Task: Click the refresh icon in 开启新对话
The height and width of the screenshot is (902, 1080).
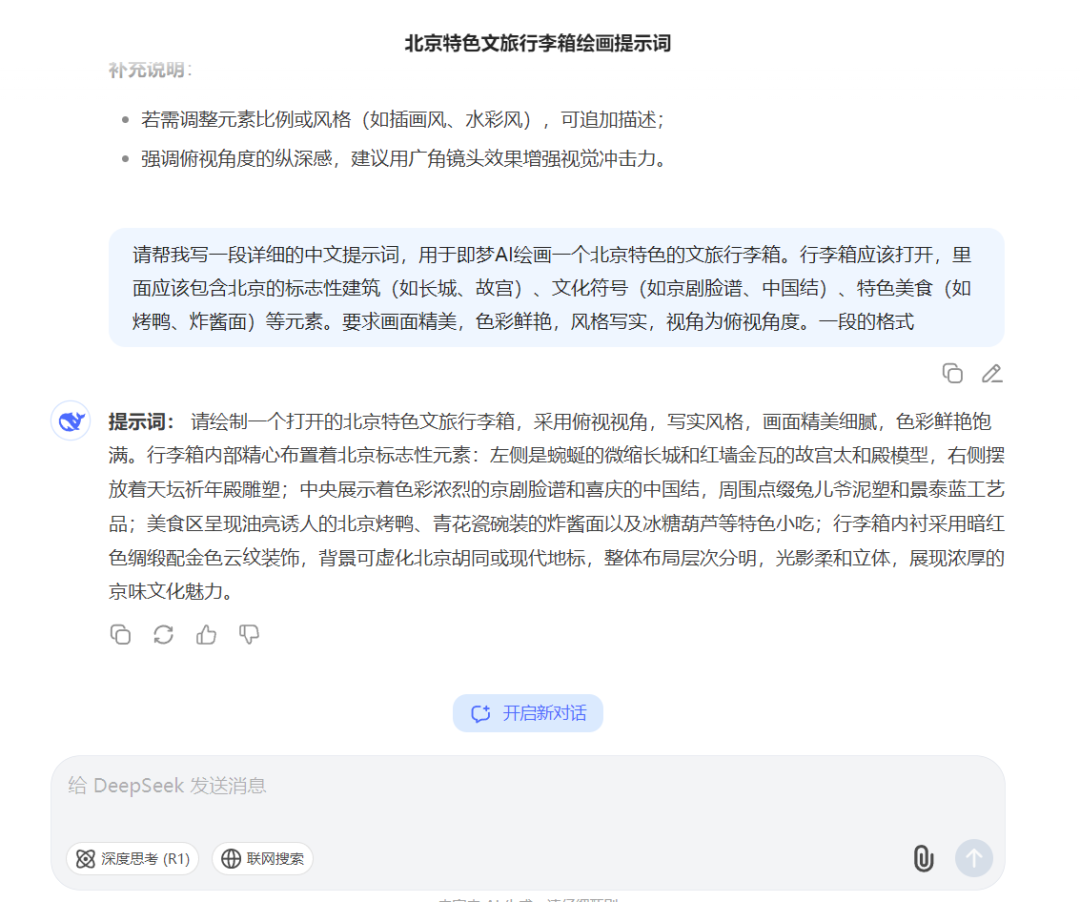Action: click(479, 713)
